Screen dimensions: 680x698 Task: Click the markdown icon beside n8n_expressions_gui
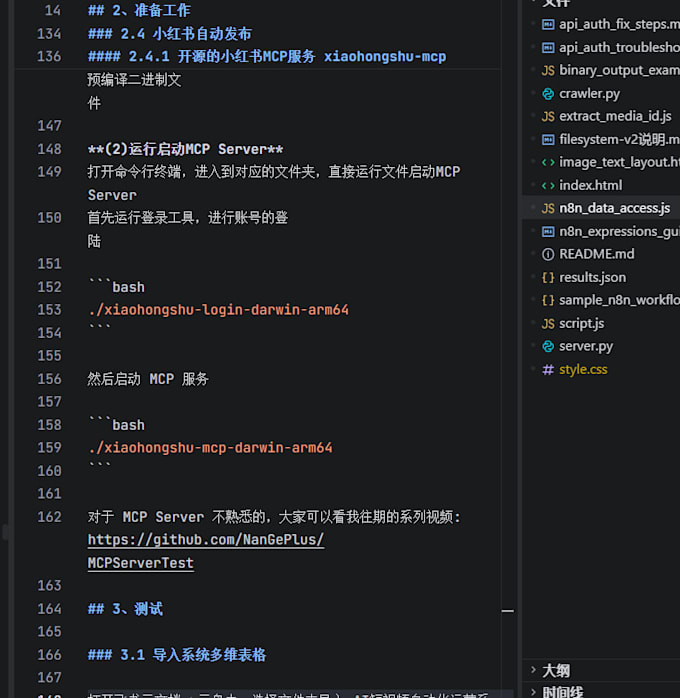(x=548, y=231)
